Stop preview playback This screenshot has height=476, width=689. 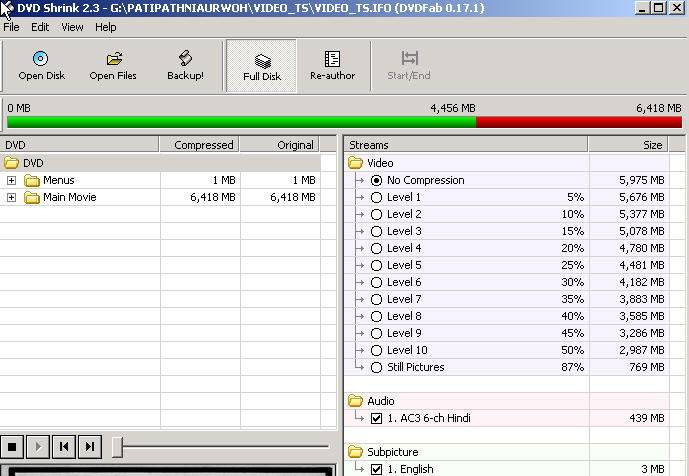(x=12, y=447)
